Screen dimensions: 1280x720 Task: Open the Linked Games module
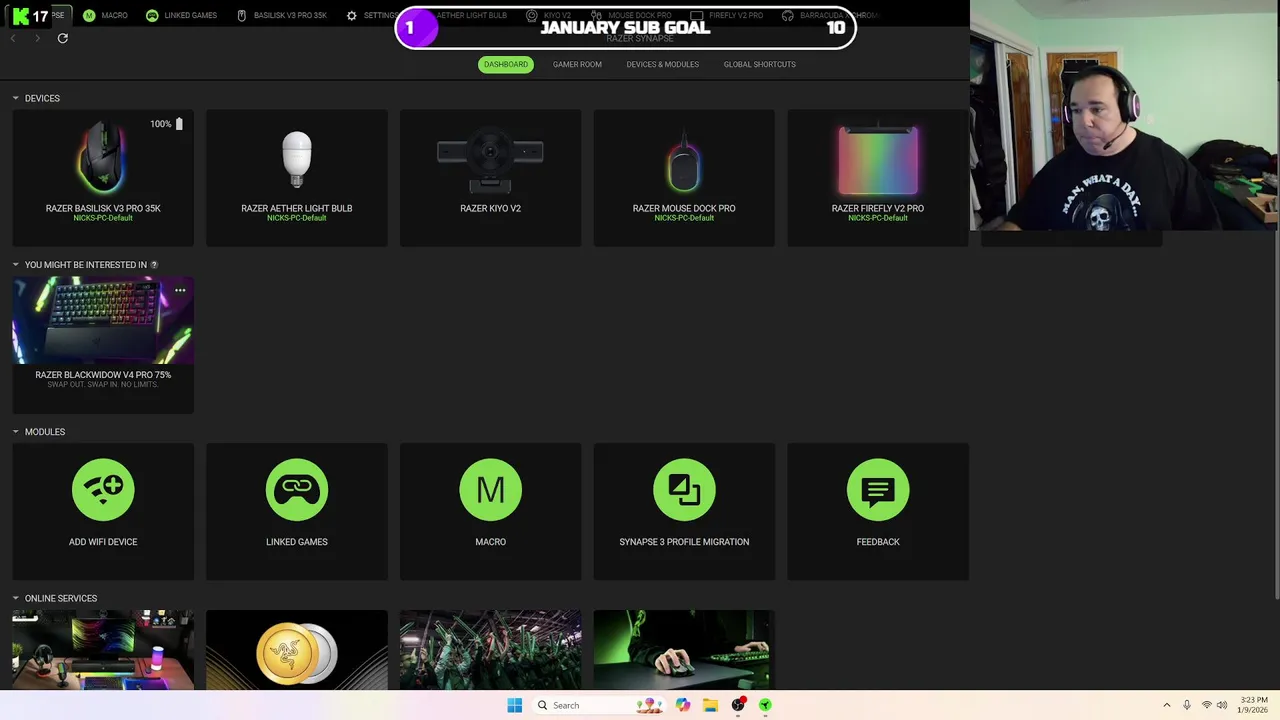(x=297, y=511)
